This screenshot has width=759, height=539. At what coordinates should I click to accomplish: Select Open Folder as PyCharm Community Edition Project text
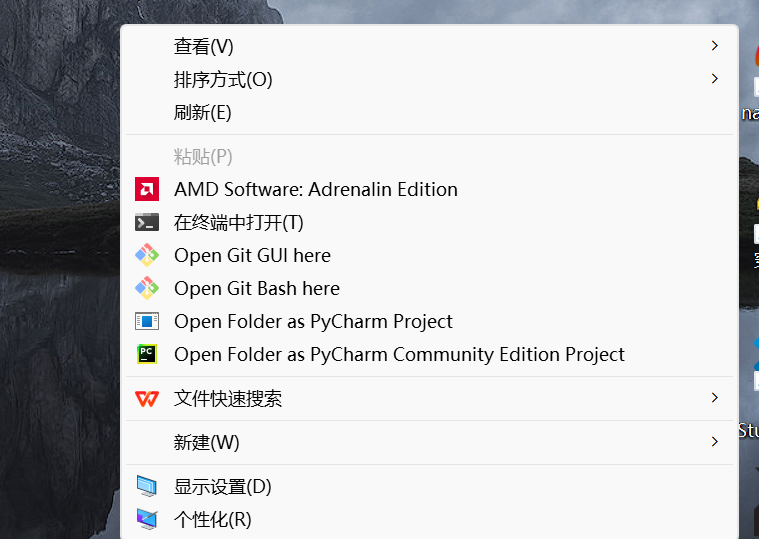click(399, 354)
